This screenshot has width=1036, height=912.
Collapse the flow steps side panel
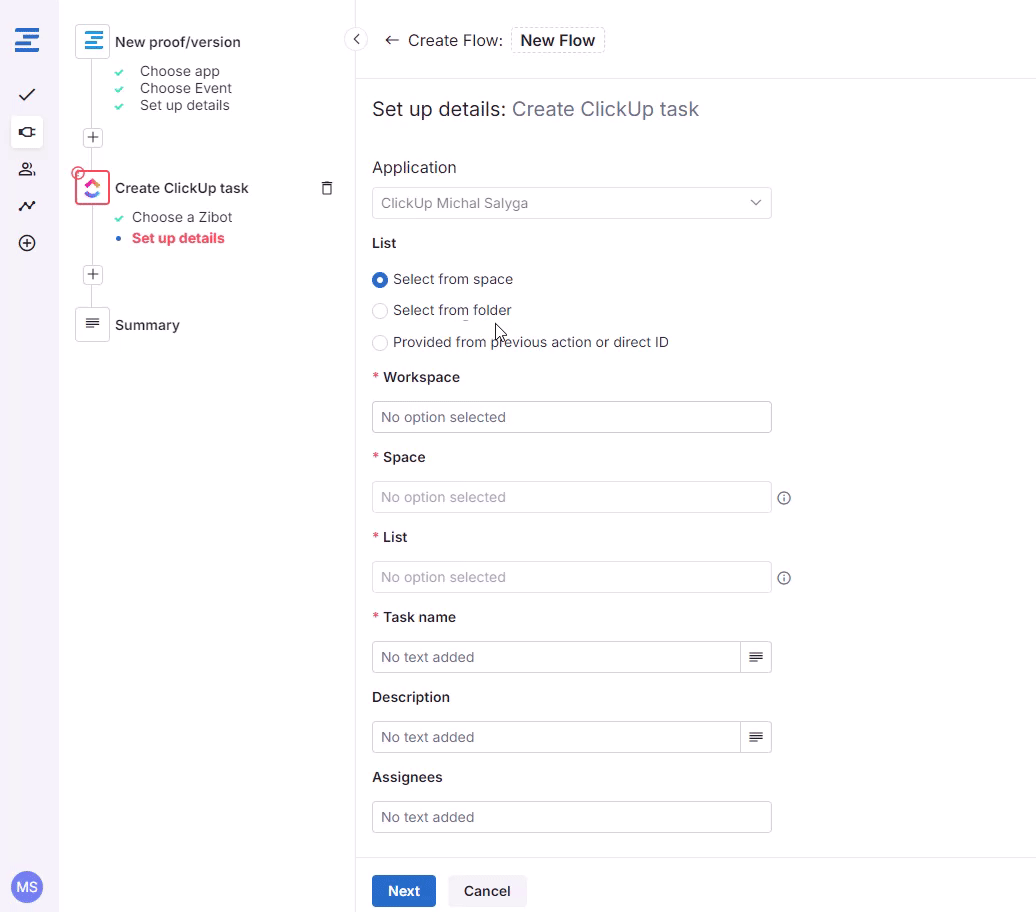click(356, 40)
